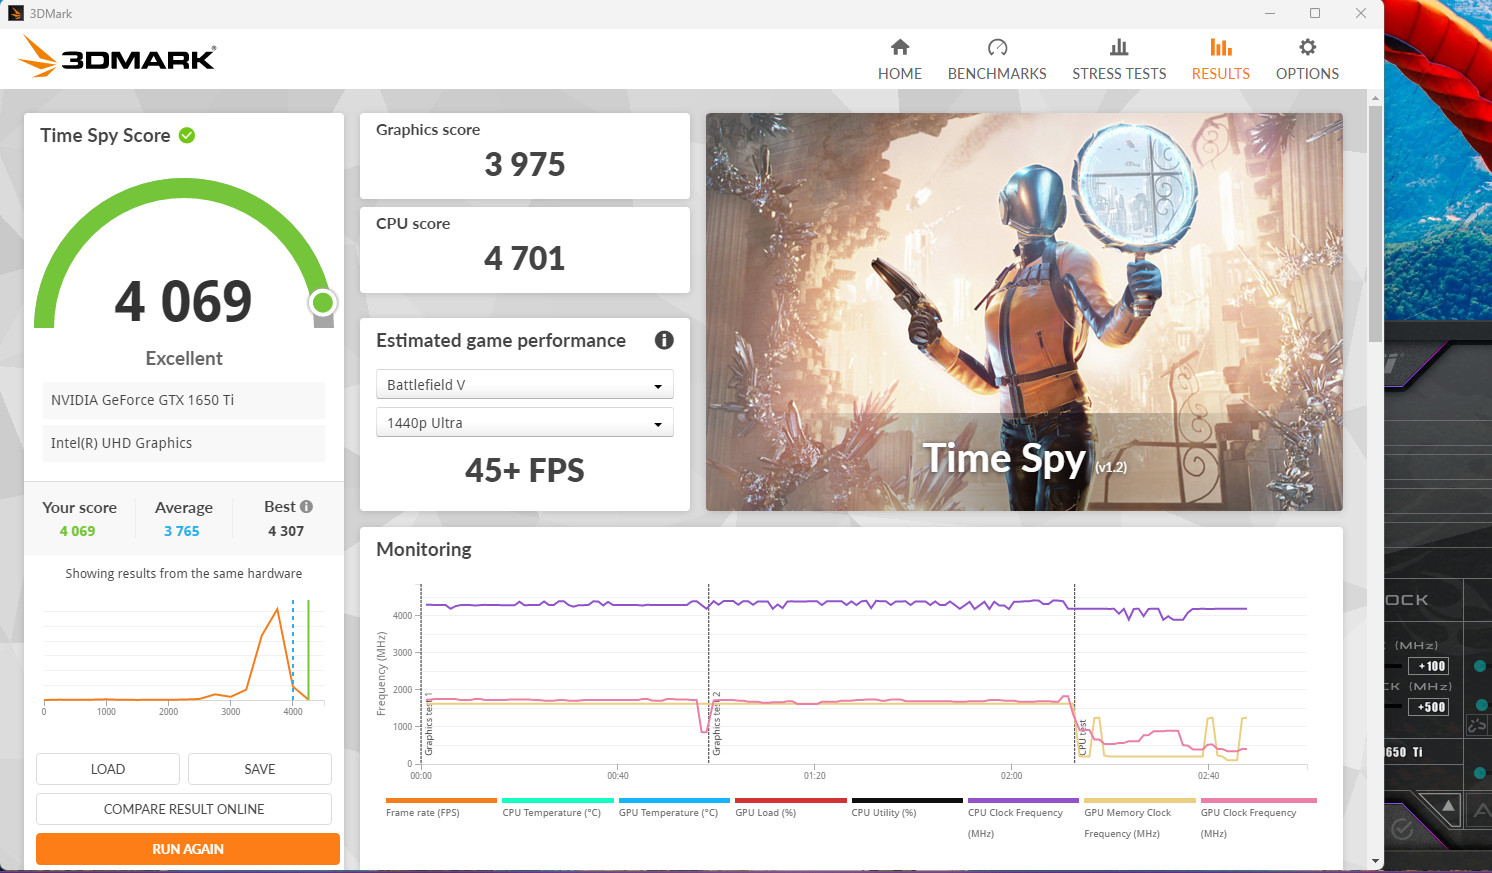Click the Monitoring heading

click(x=424, y=549)
